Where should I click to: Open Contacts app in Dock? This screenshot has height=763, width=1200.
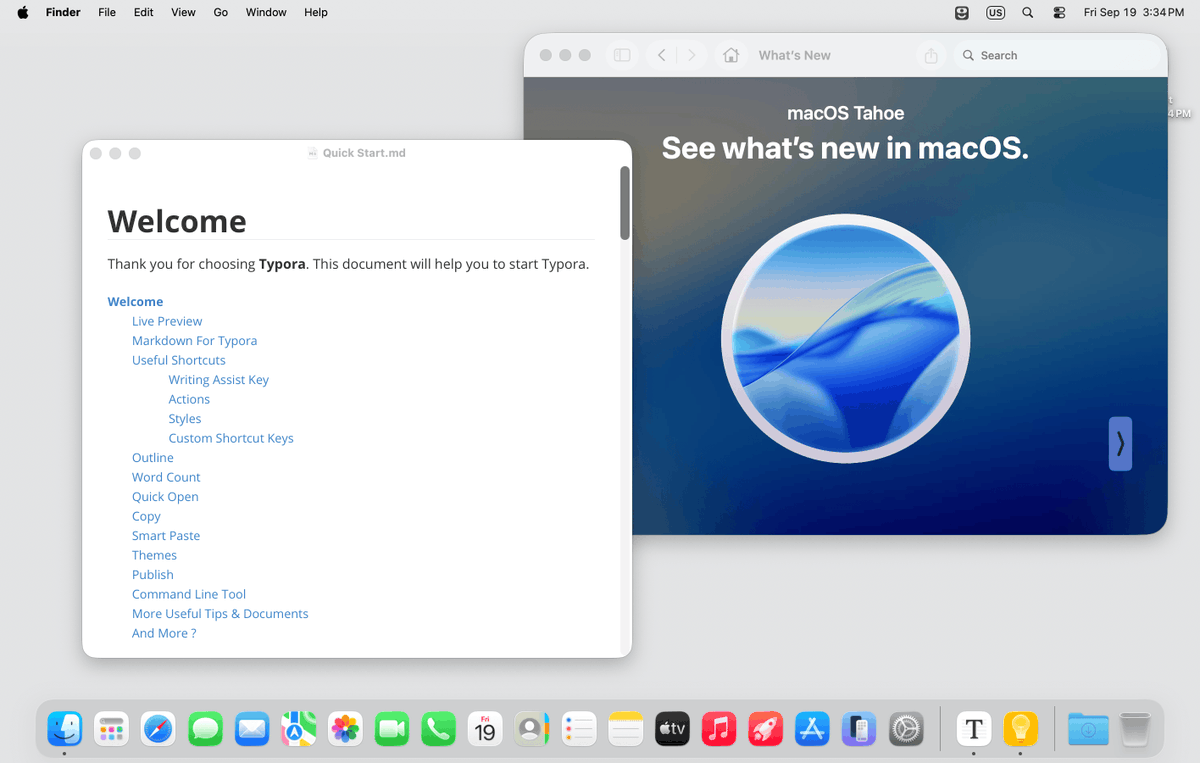tap(532, 729)
